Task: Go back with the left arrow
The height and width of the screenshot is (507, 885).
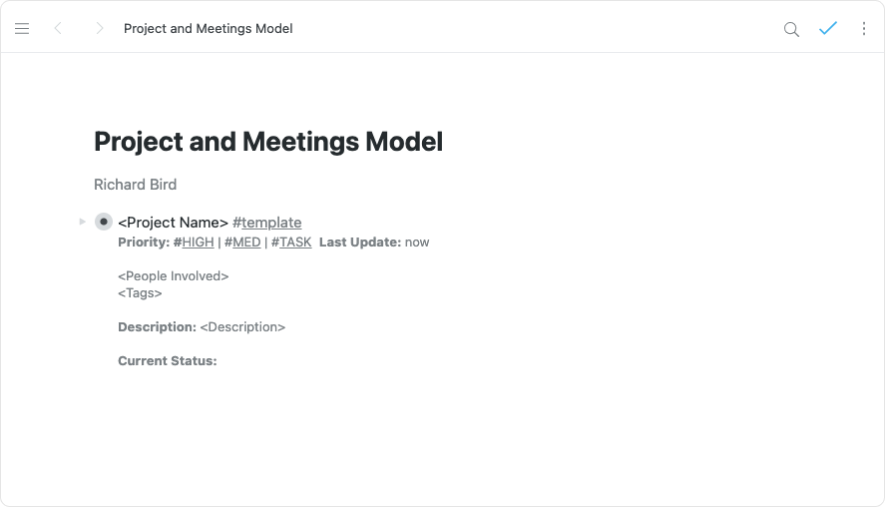Action: (x=58, y=29)
